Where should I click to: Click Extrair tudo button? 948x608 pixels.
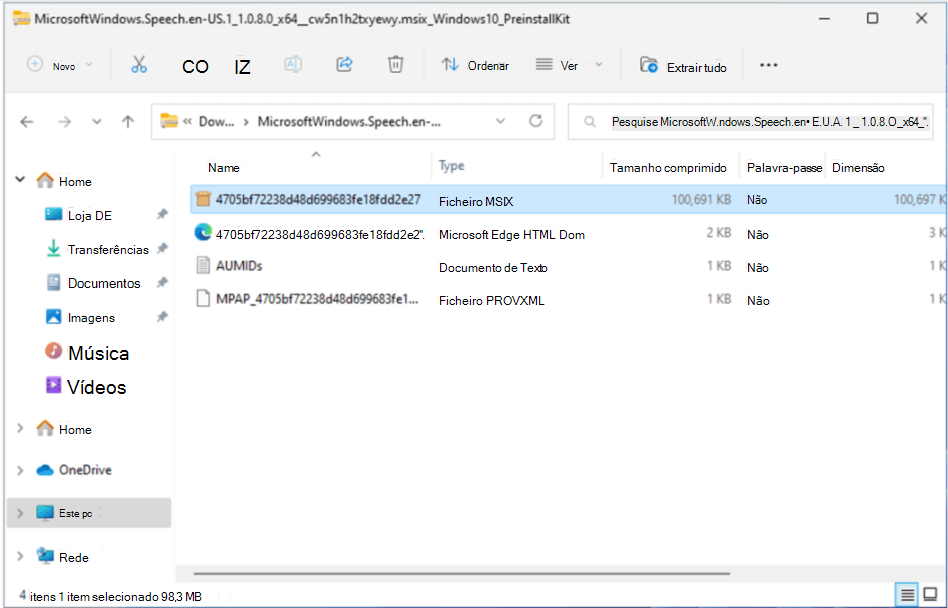tap(683, 66)
